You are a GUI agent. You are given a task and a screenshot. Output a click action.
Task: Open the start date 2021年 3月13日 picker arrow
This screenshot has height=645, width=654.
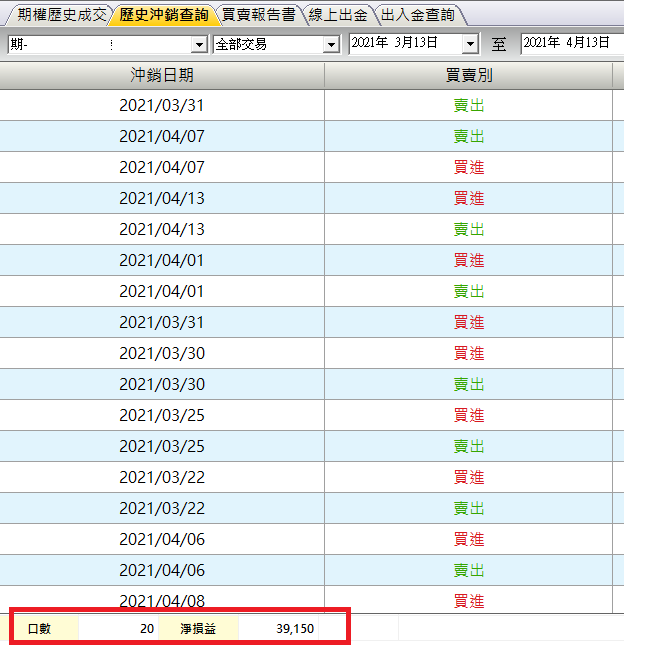pyautogui.click(x=470, y=43)
